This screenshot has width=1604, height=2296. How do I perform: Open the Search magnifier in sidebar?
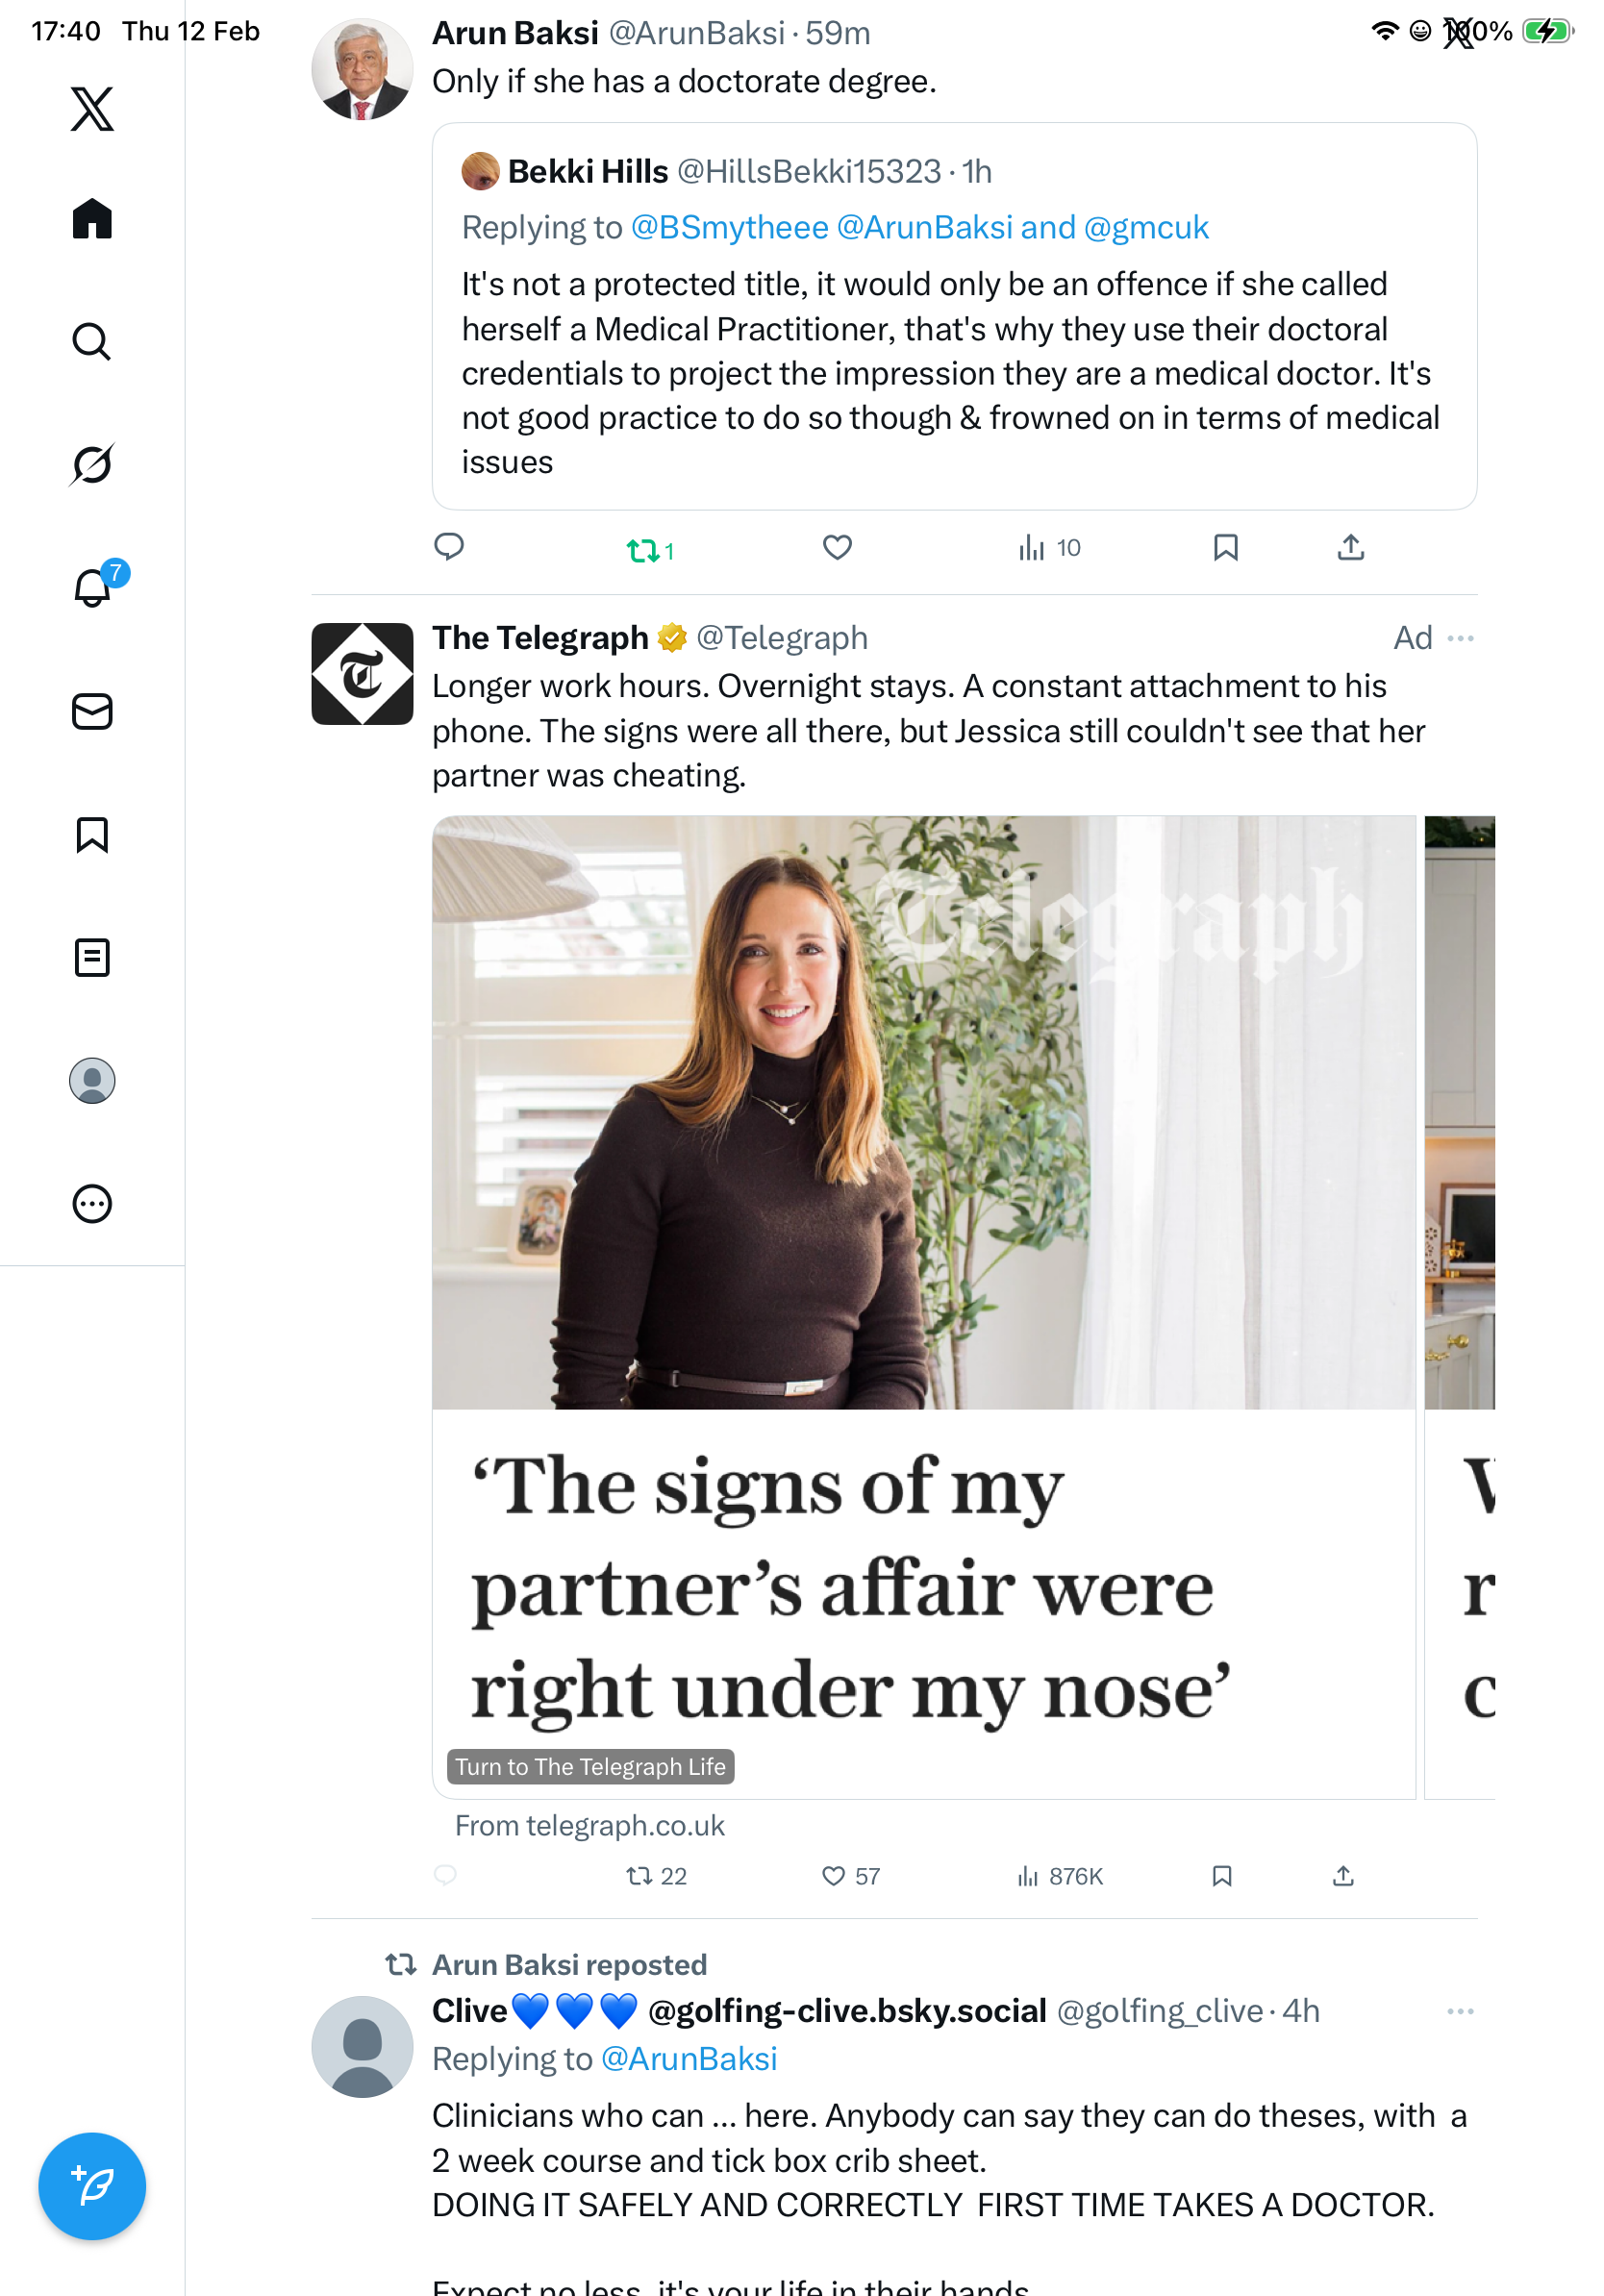pos(92,341)
